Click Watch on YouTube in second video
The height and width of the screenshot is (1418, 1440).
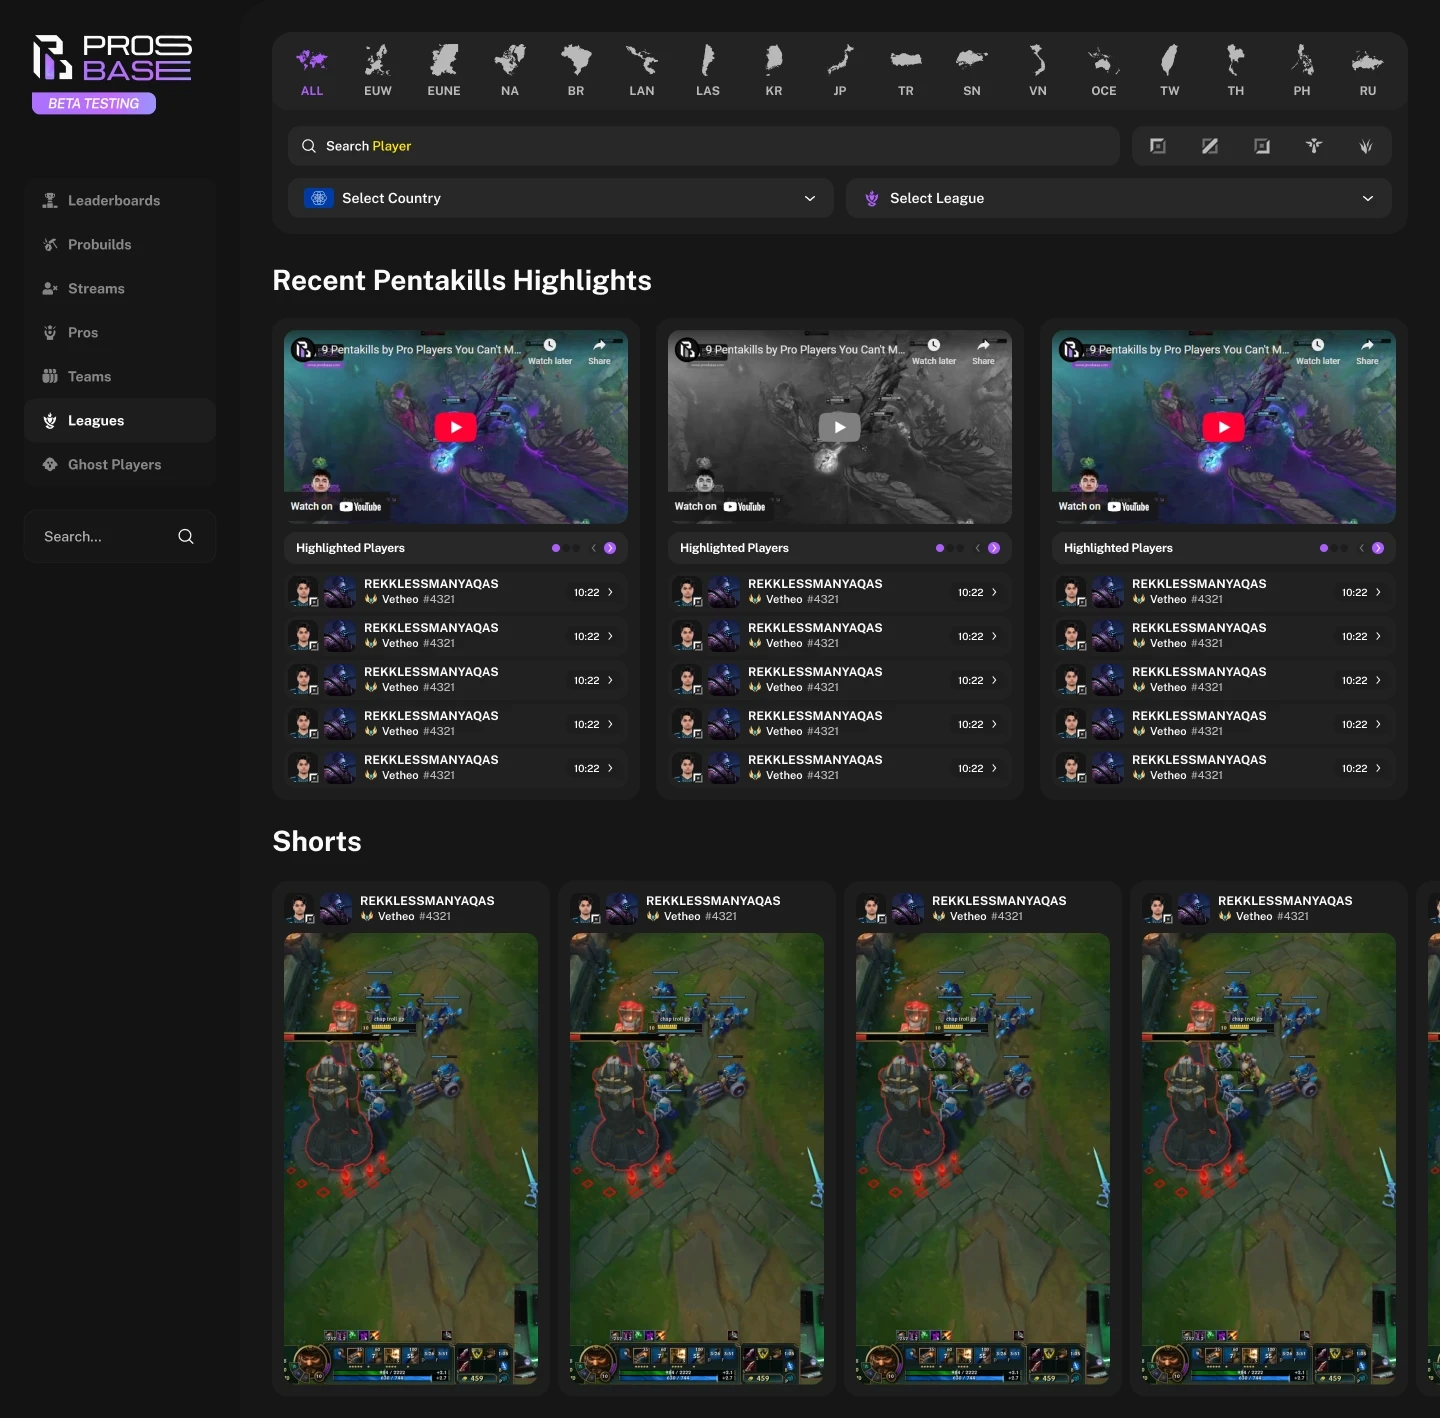tap(720, 506)
